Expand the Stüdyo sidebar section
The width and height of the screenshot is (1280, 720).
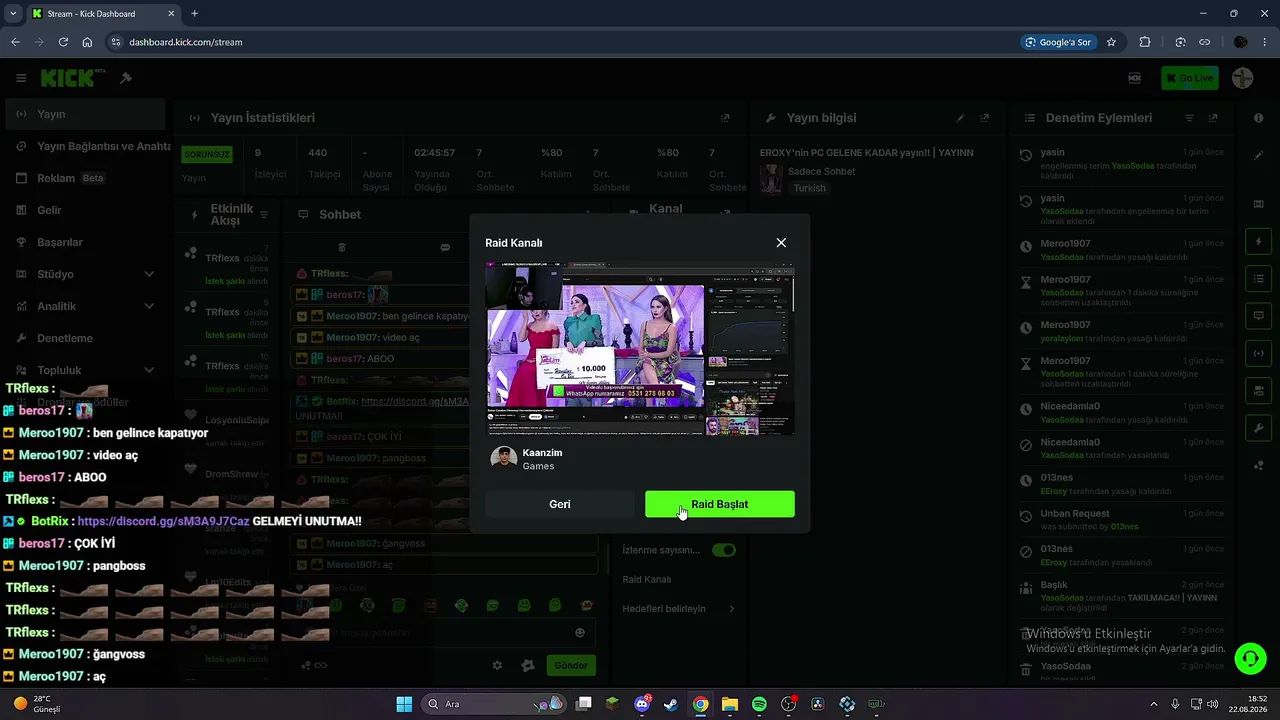(85, 274)
